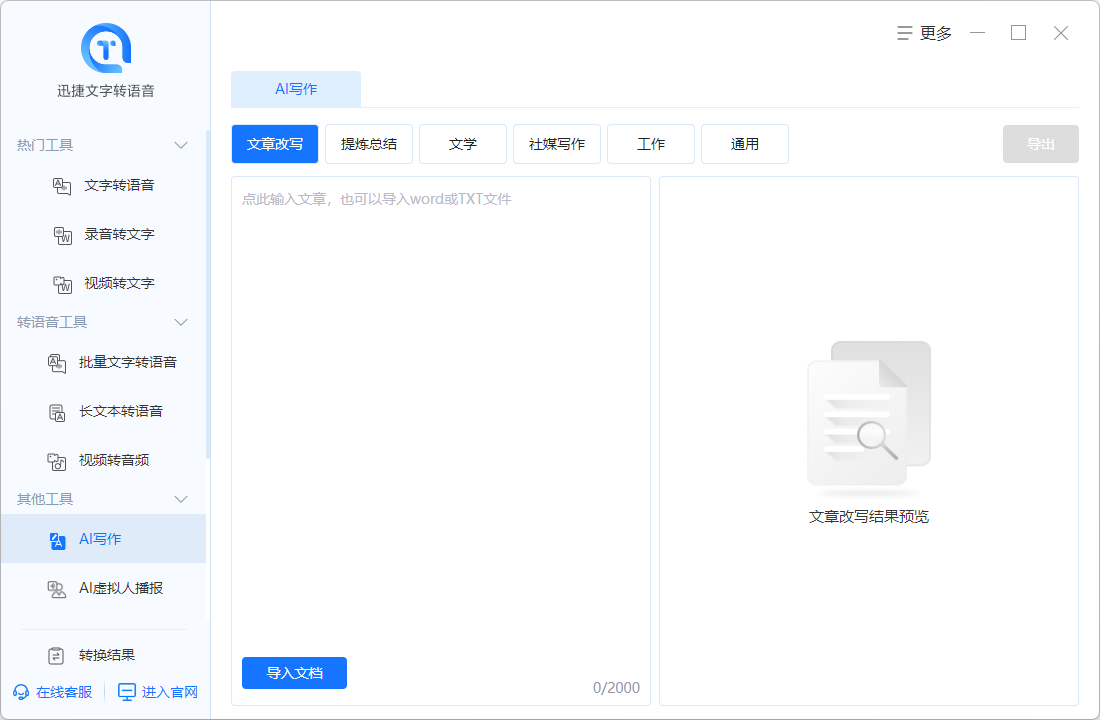Open the 录音转文字 tool
The height and width of the screenshot is (720, 1100).
[x=103, y=235]
